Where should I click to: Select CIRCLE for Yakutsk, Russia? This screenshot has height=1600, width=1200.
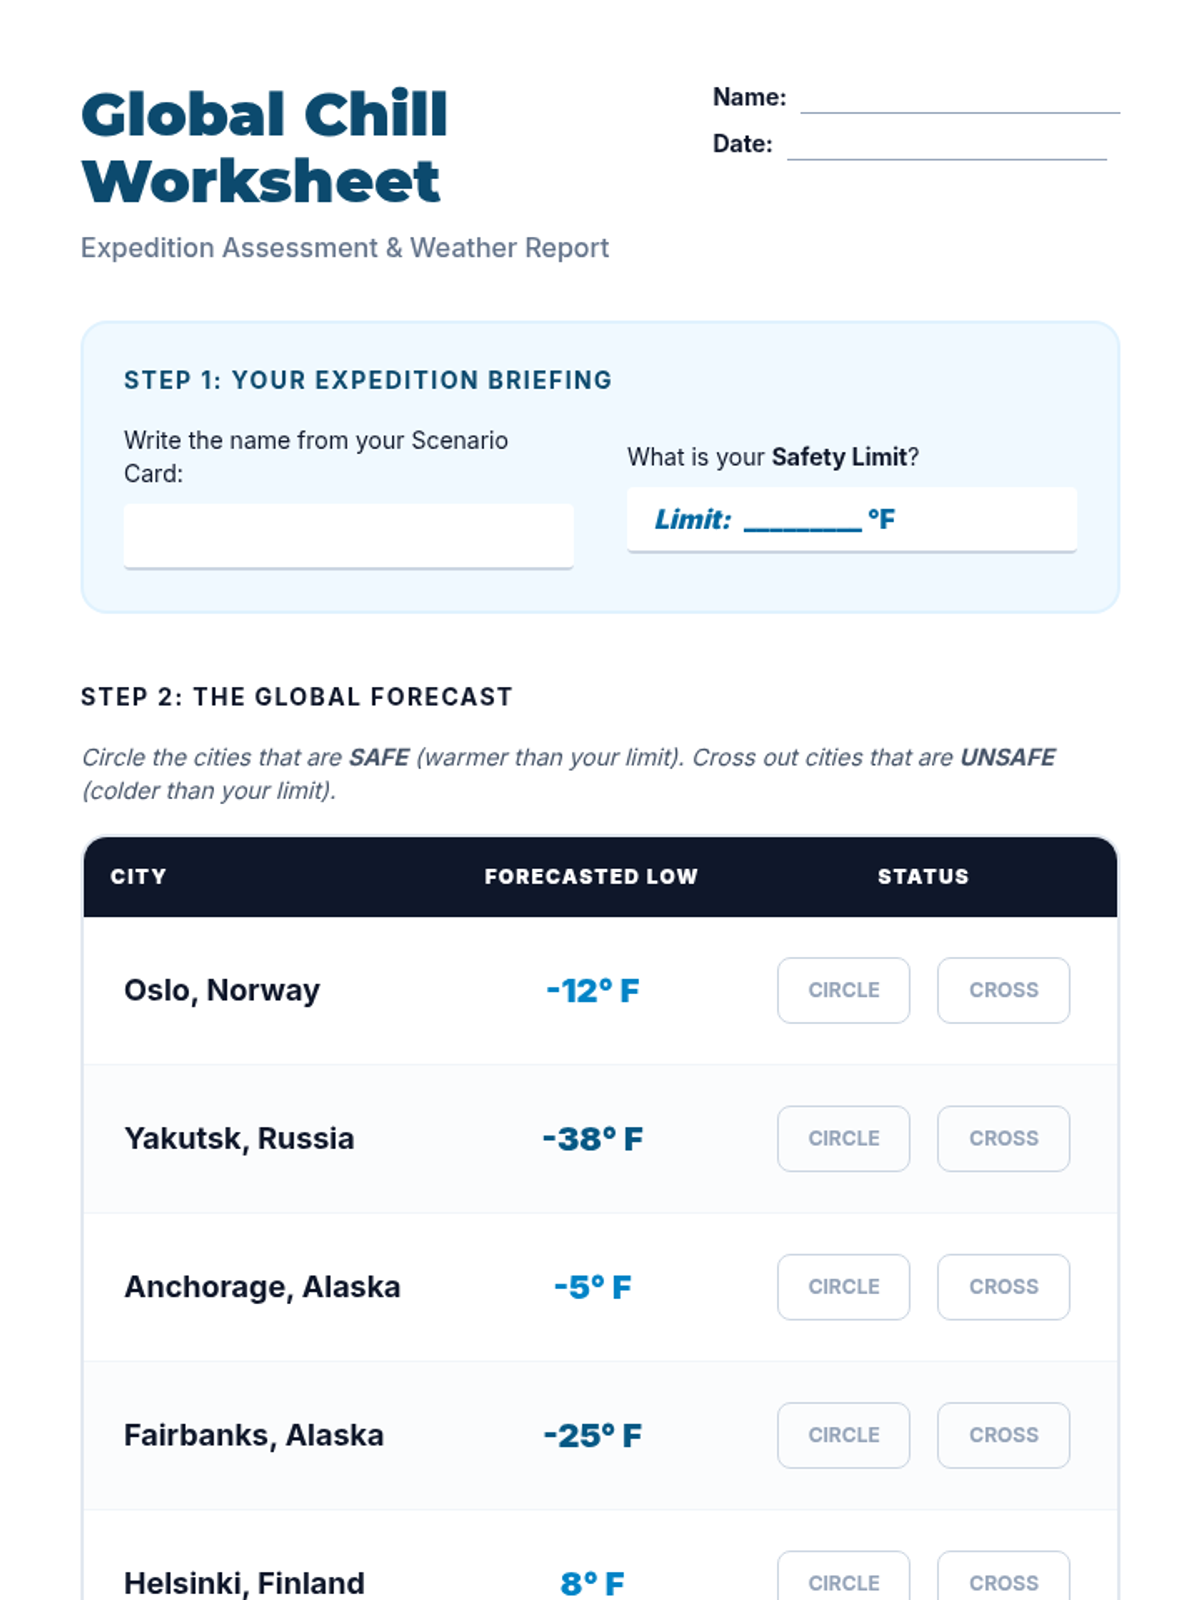point(843,1138)
